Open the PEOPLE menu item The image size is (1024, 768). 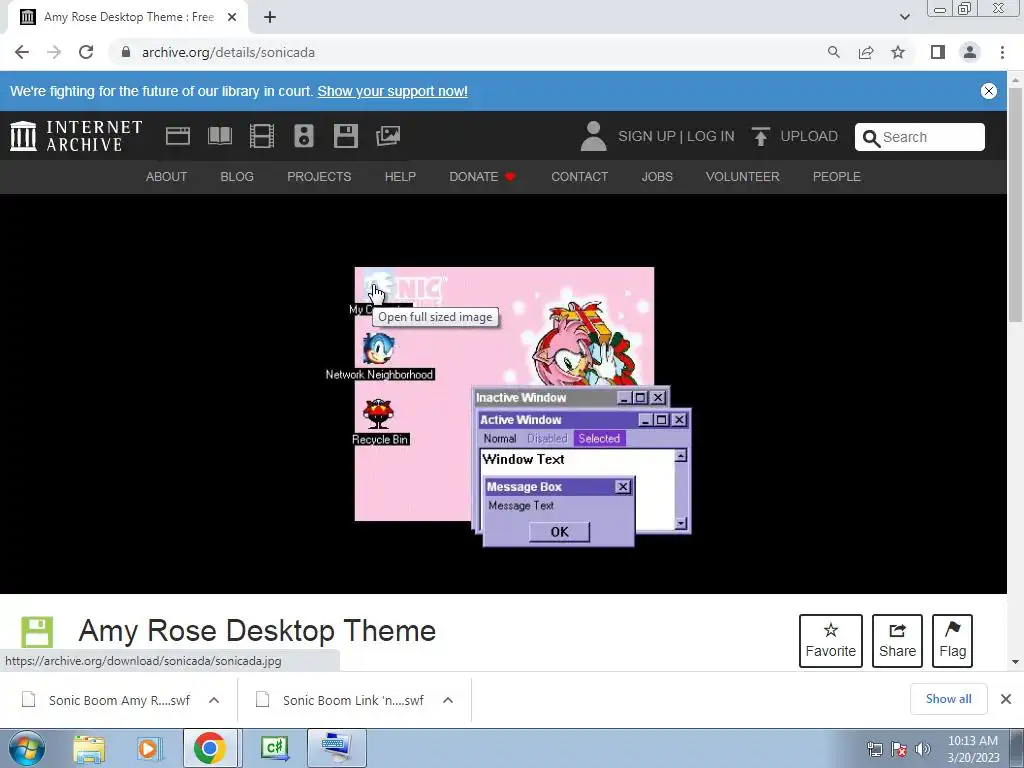(837, 176)
